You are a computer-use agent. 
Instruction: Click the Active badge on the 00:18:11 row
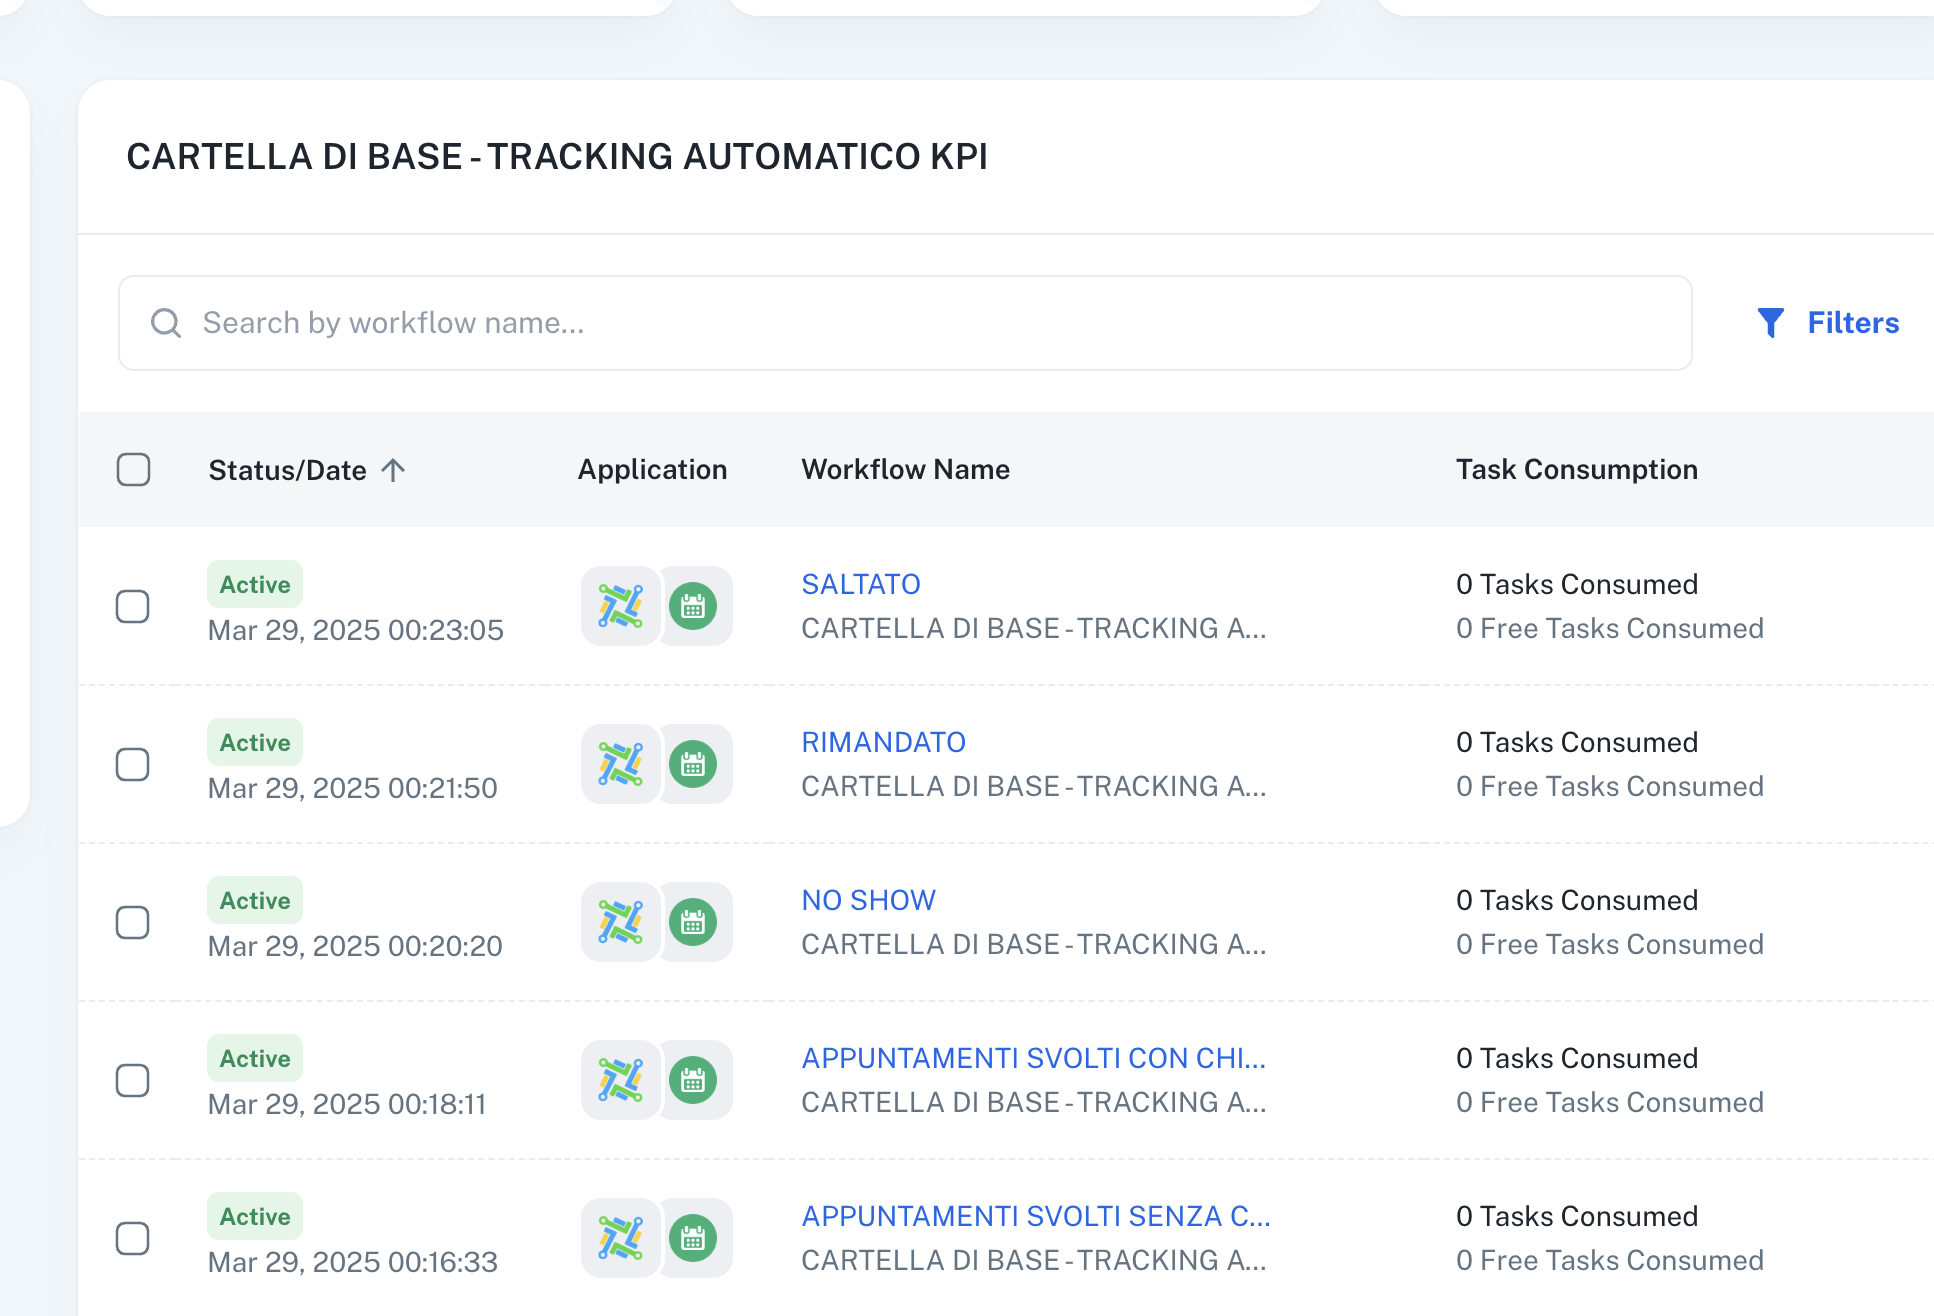click(255, 1058)
